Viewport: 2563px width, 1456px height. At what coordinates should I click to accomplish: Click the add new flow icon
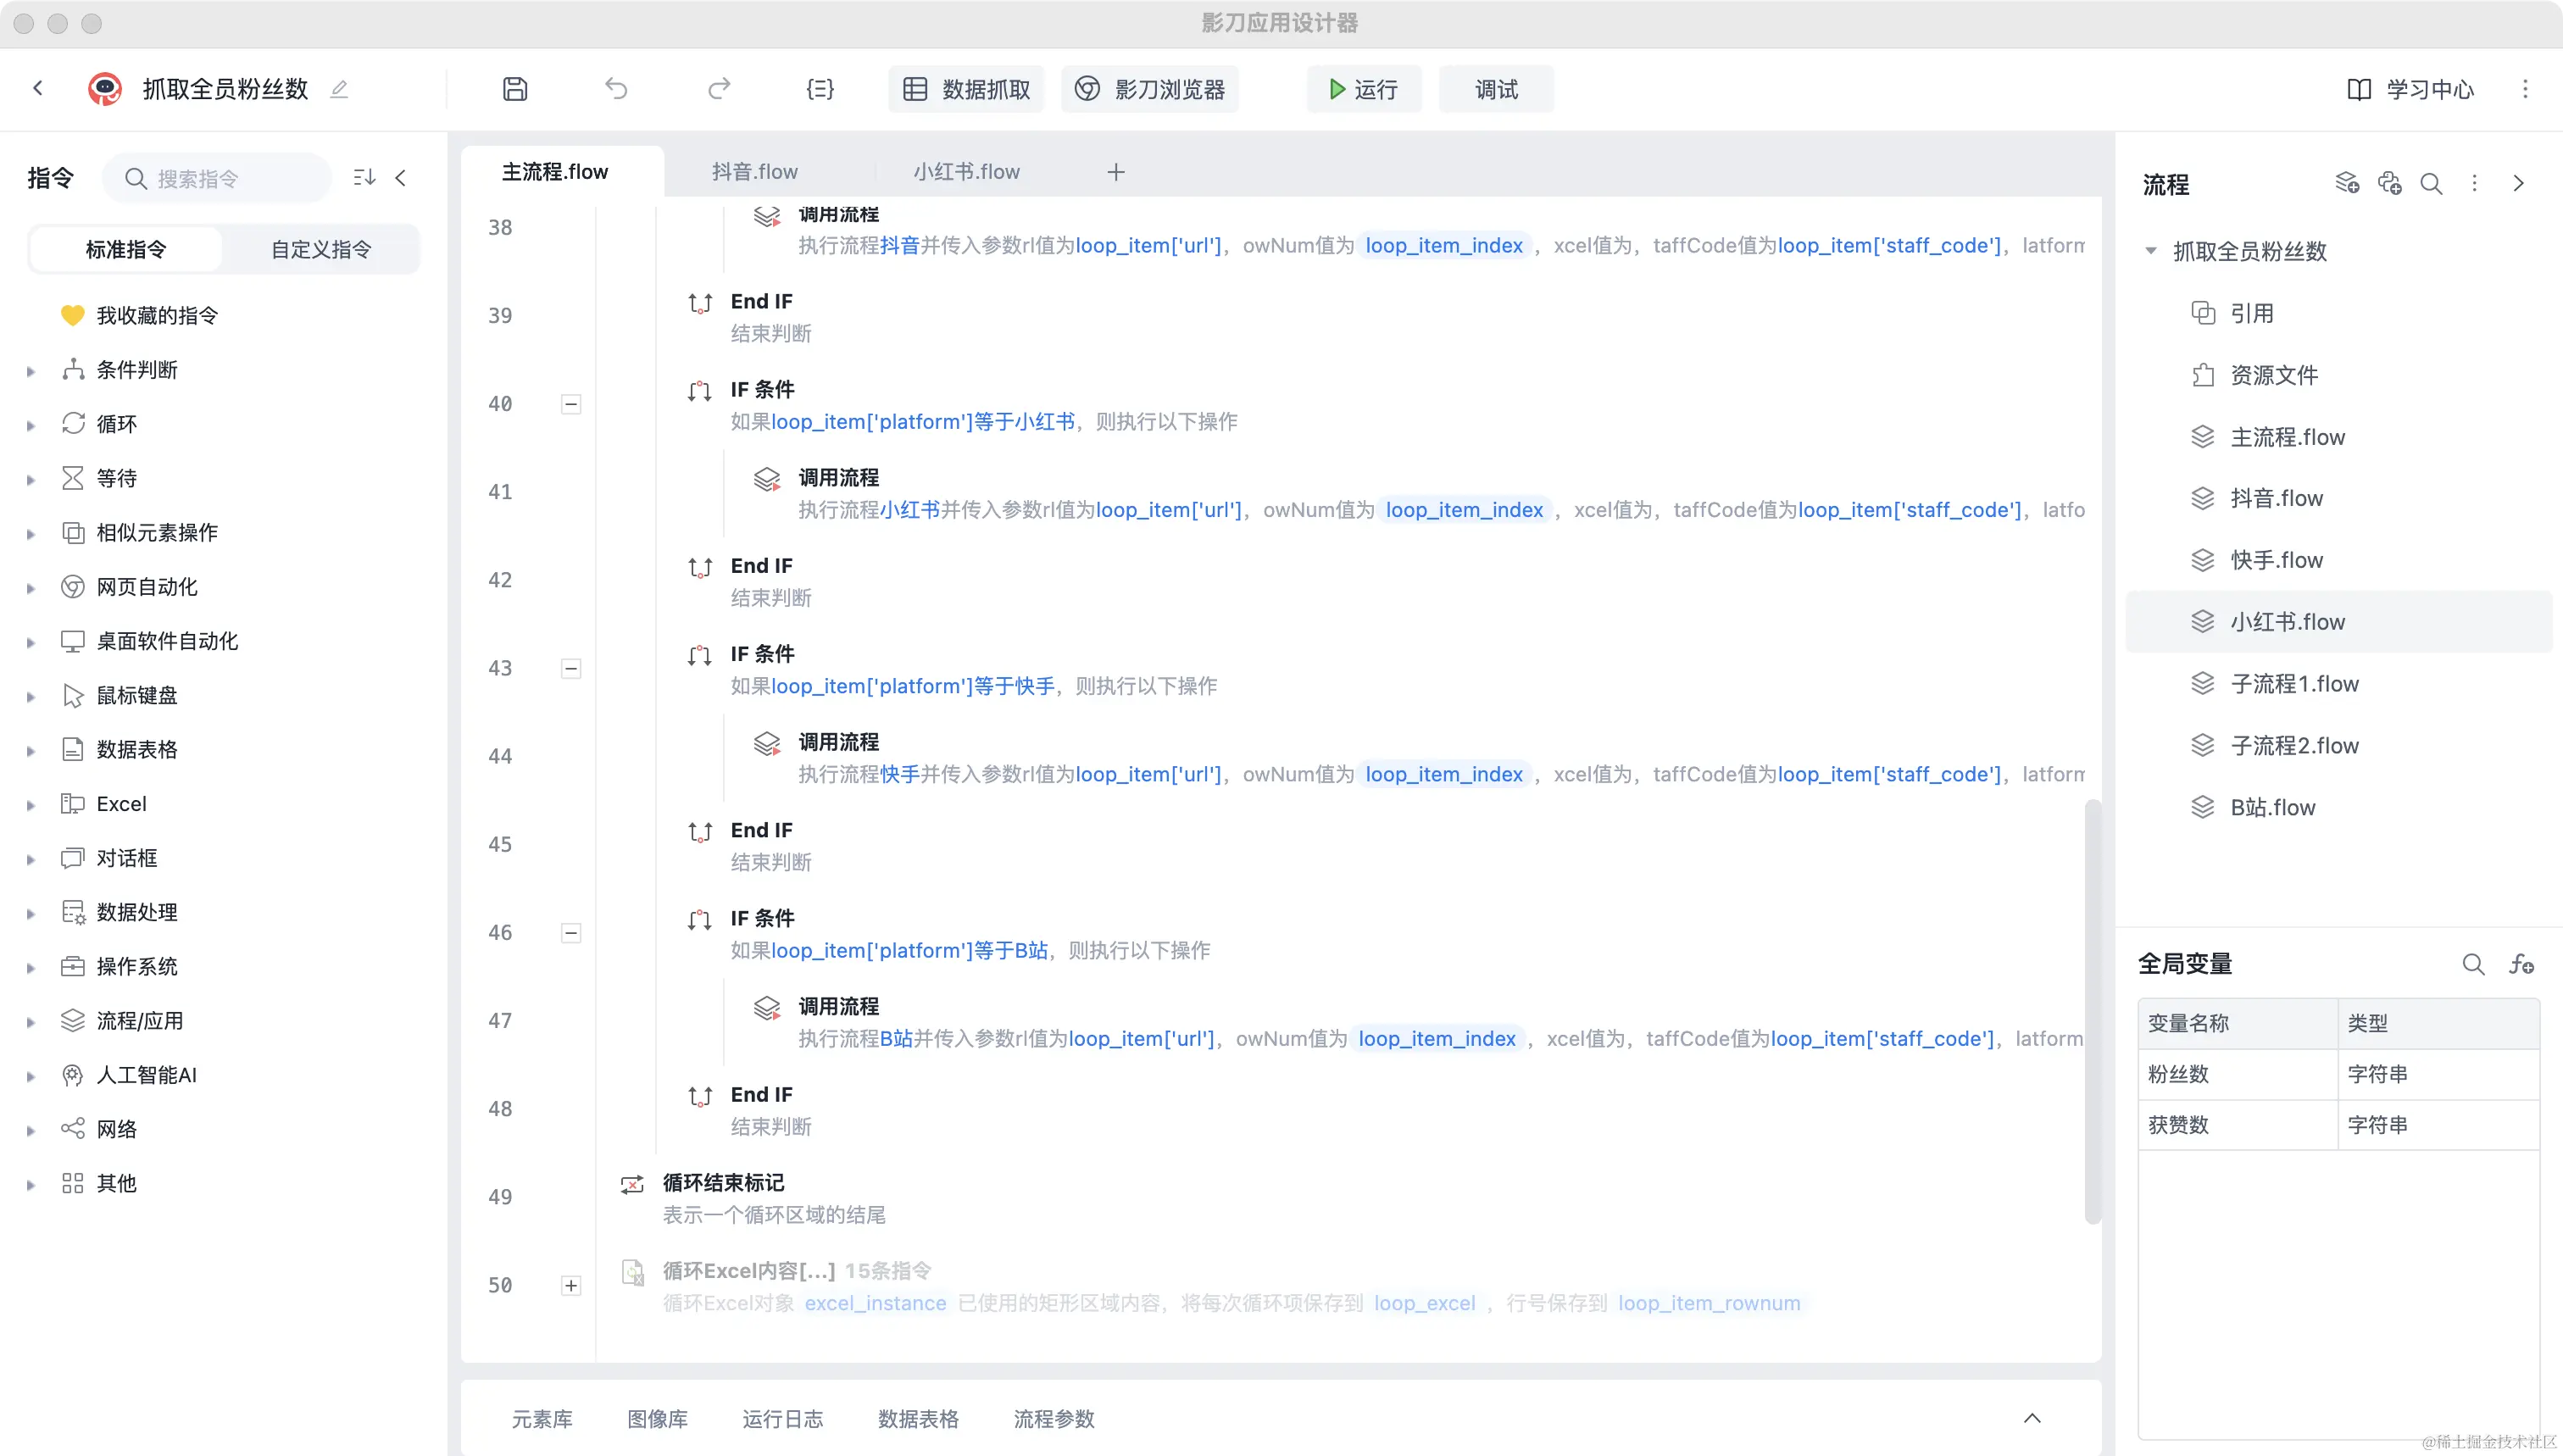click(2346, 183)
